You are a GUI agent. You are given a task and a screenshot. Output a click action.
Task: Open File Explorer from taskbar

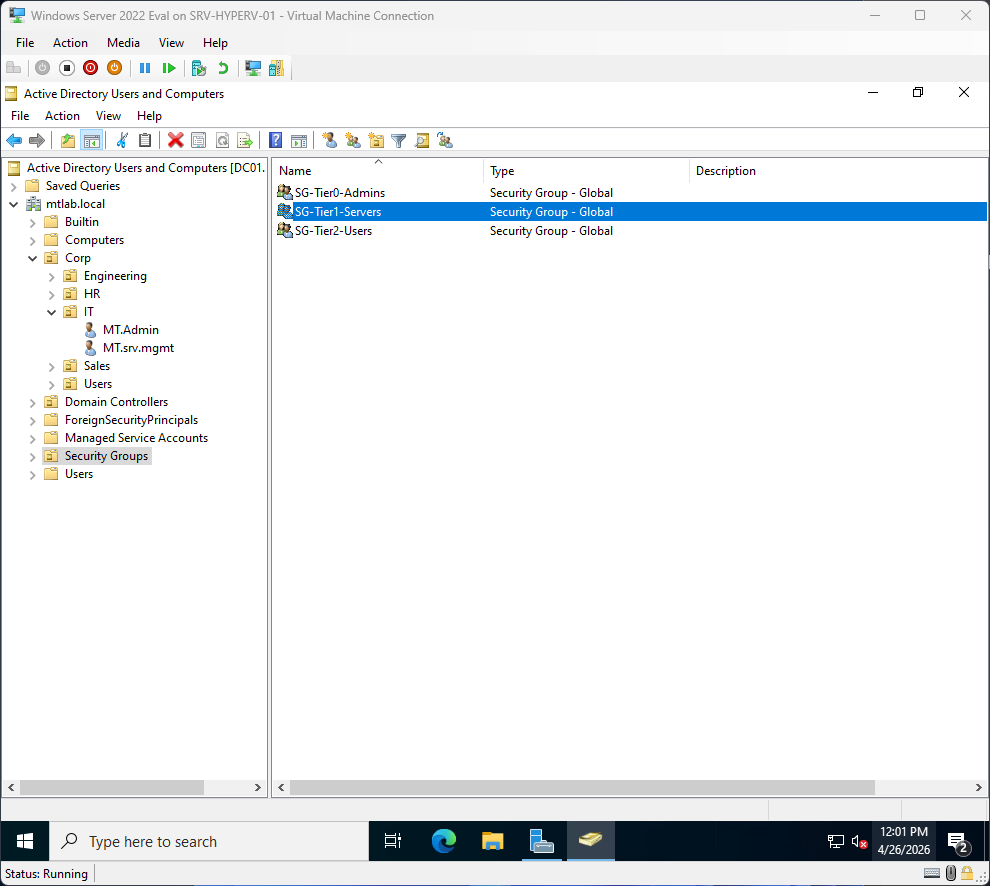(x=492, y=841)
